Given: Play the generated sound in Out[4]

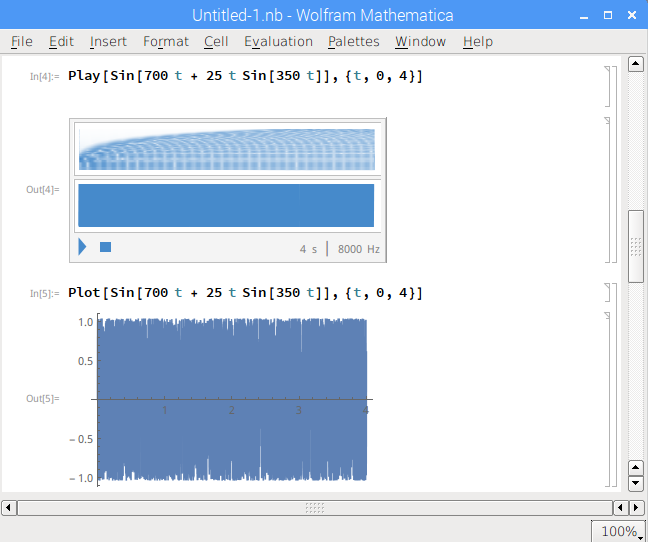Looking at the screenshot, I should point(82,247).
